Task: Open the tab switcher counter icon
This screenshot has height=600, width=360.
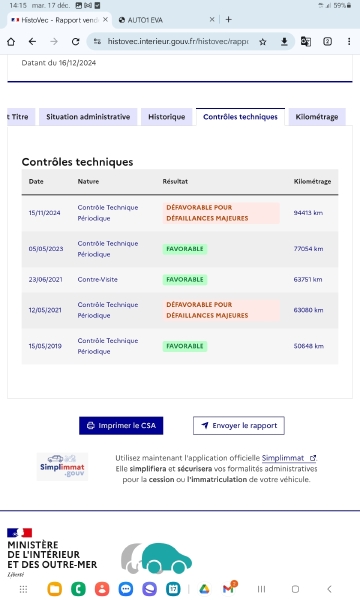Action: coord(327,41)
